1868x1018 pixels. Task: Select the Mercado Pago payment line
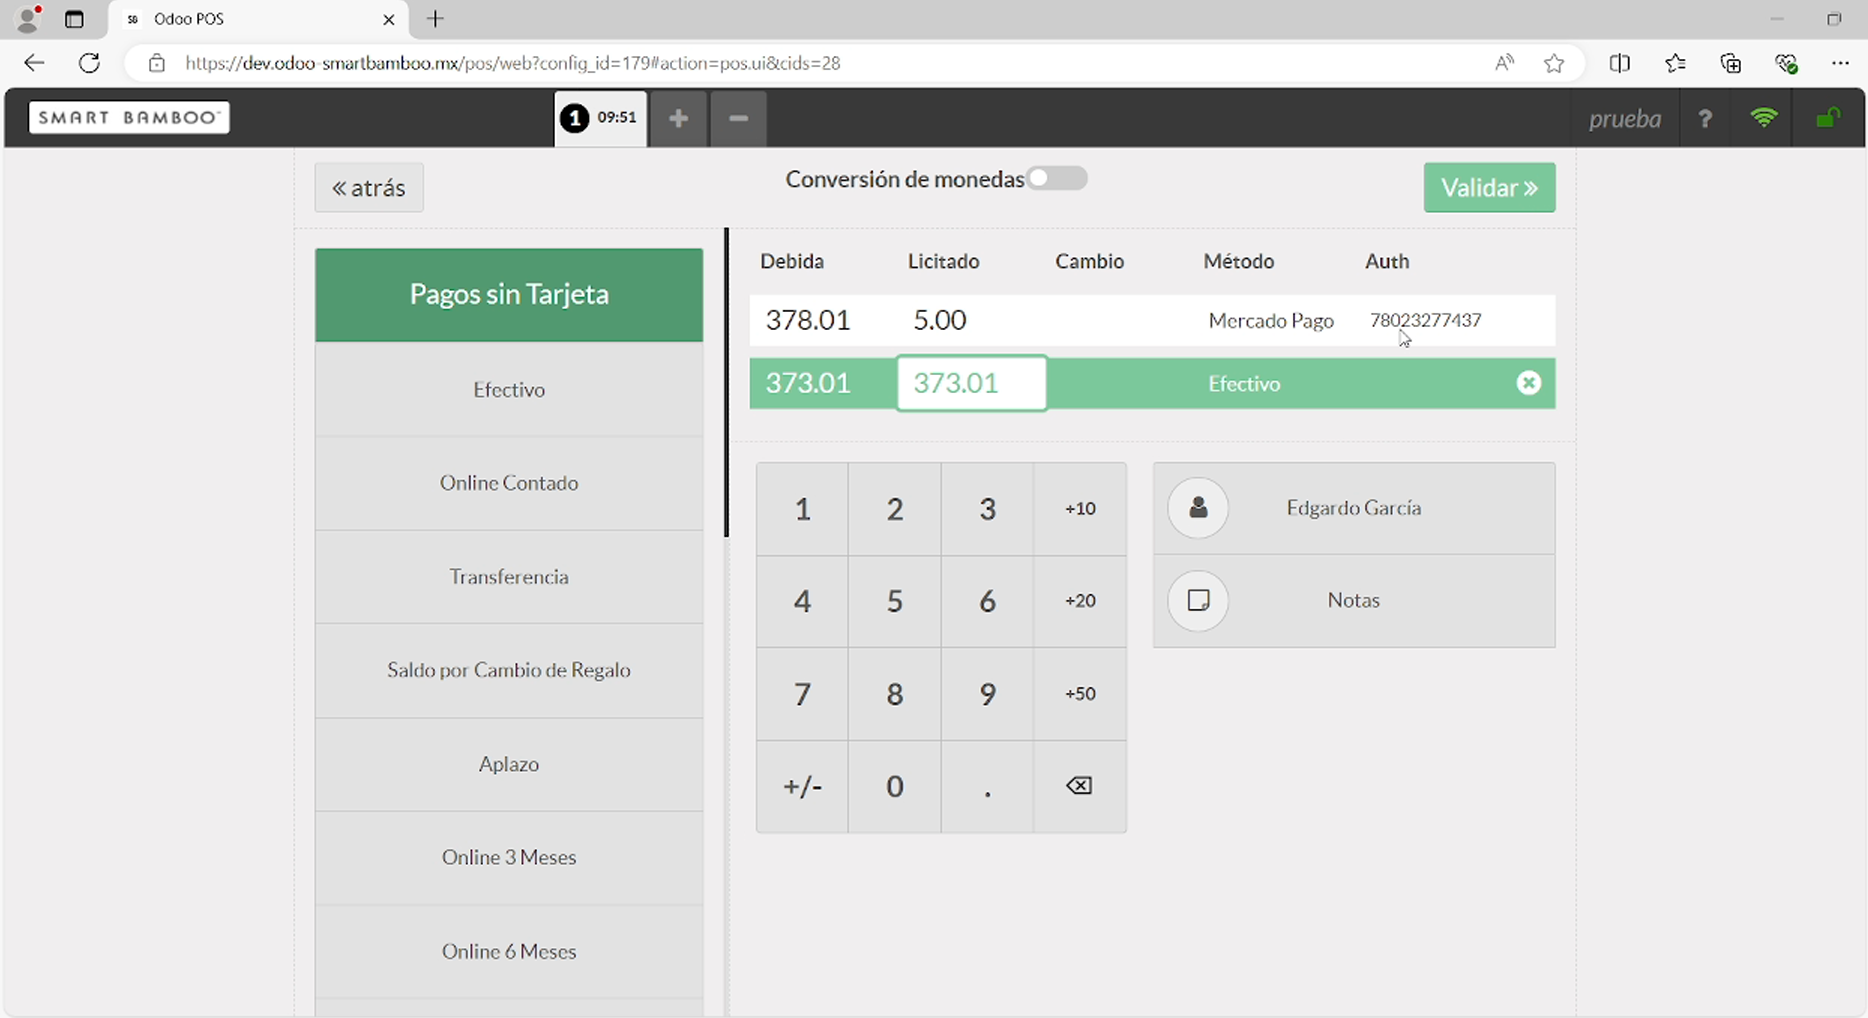click(x=1152, y=320)
